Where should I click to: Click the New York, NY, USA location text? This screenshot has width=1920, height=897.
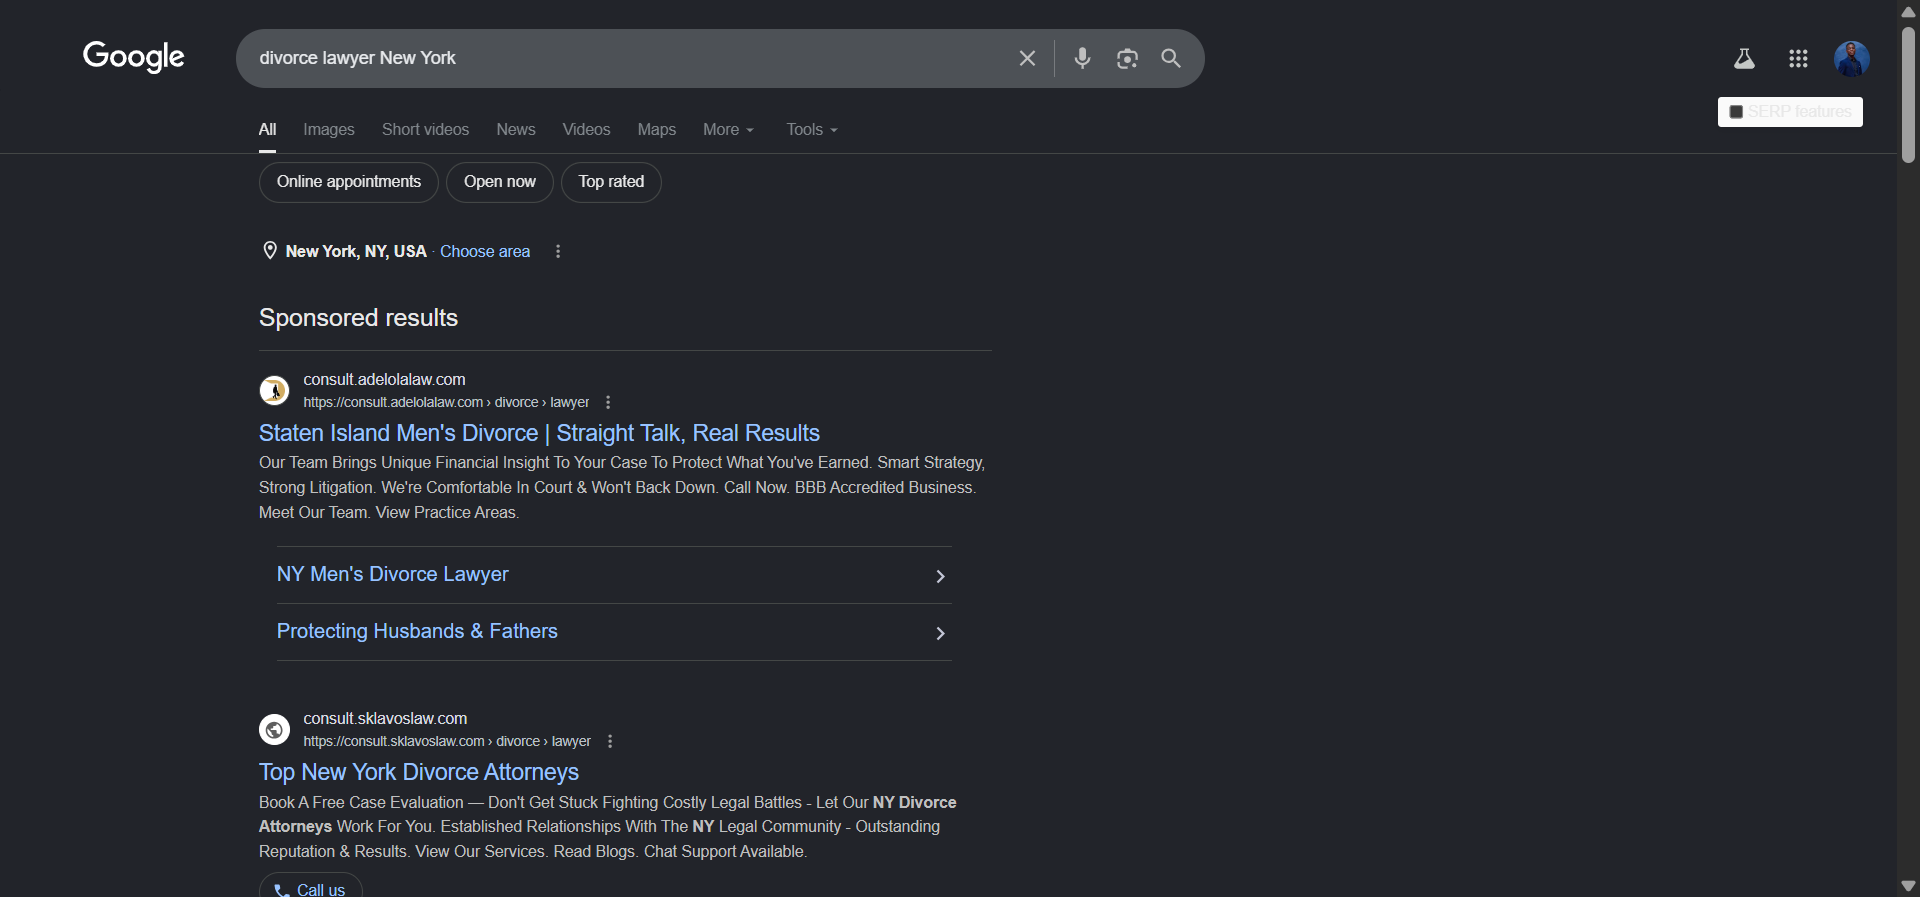356,251
